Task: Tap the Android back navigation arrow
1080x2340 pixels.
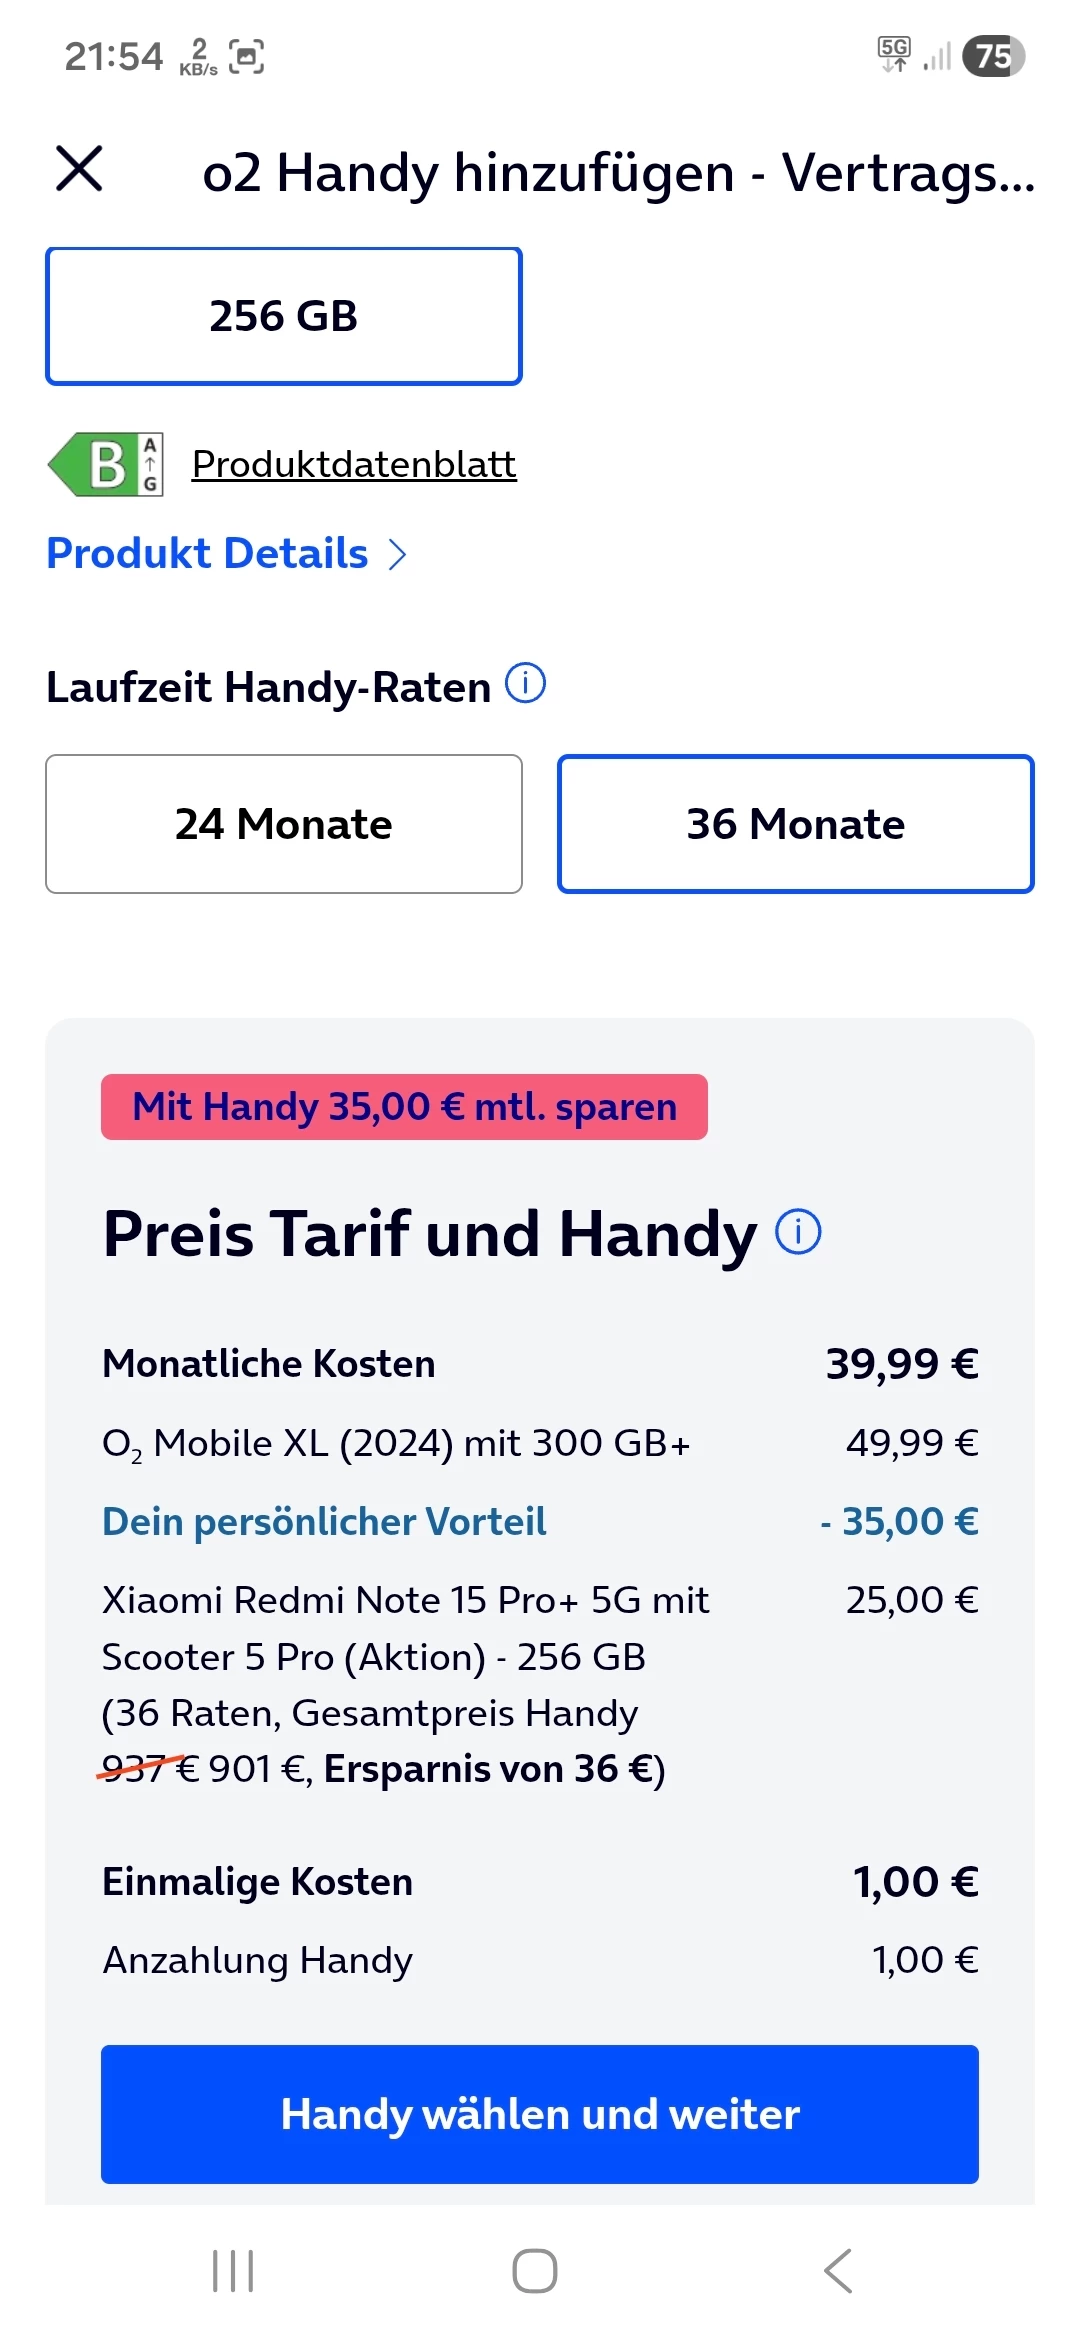Action: [838, 2271]
